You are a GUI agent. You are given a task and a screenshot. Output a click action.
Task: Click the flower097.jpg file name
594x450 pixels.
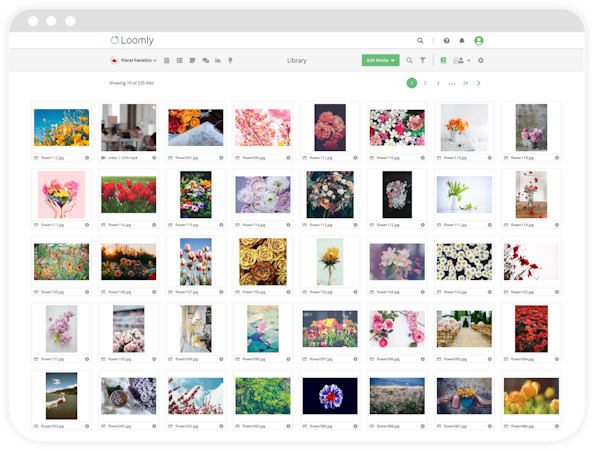(321, 359)
